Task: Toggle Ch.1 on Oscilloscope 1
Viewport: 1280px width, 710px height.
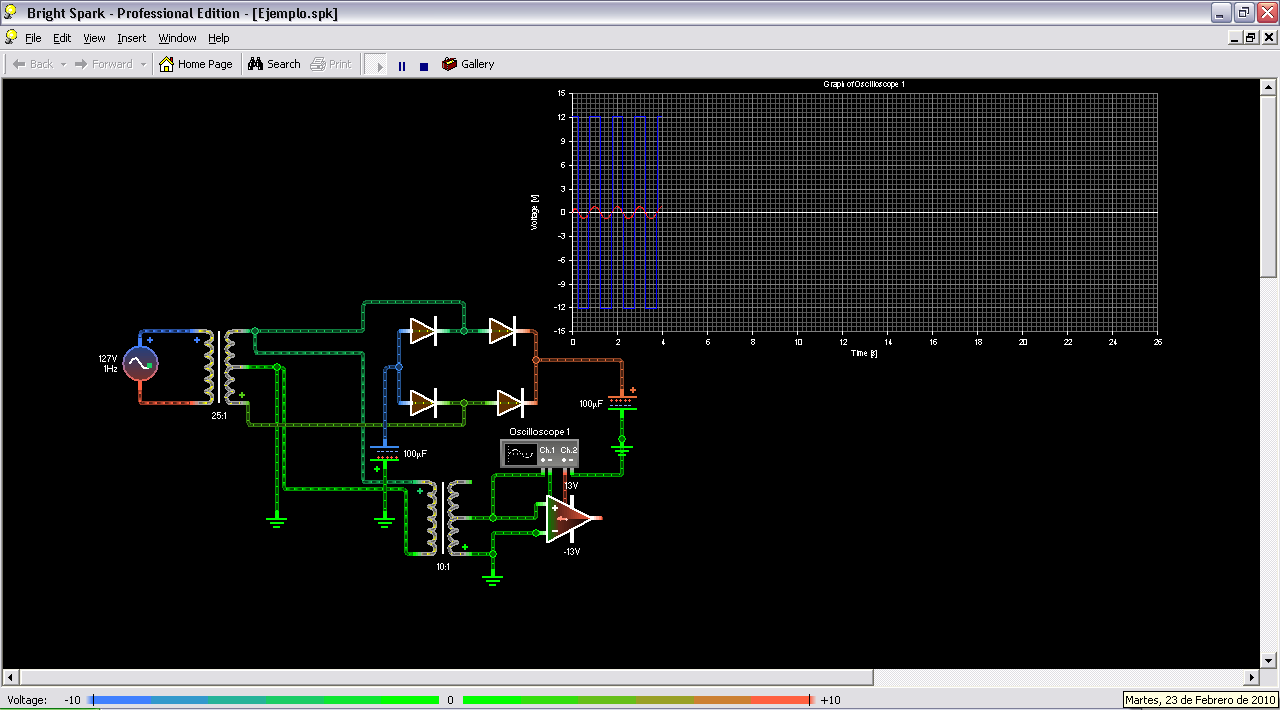Action: tap(547, 450)
